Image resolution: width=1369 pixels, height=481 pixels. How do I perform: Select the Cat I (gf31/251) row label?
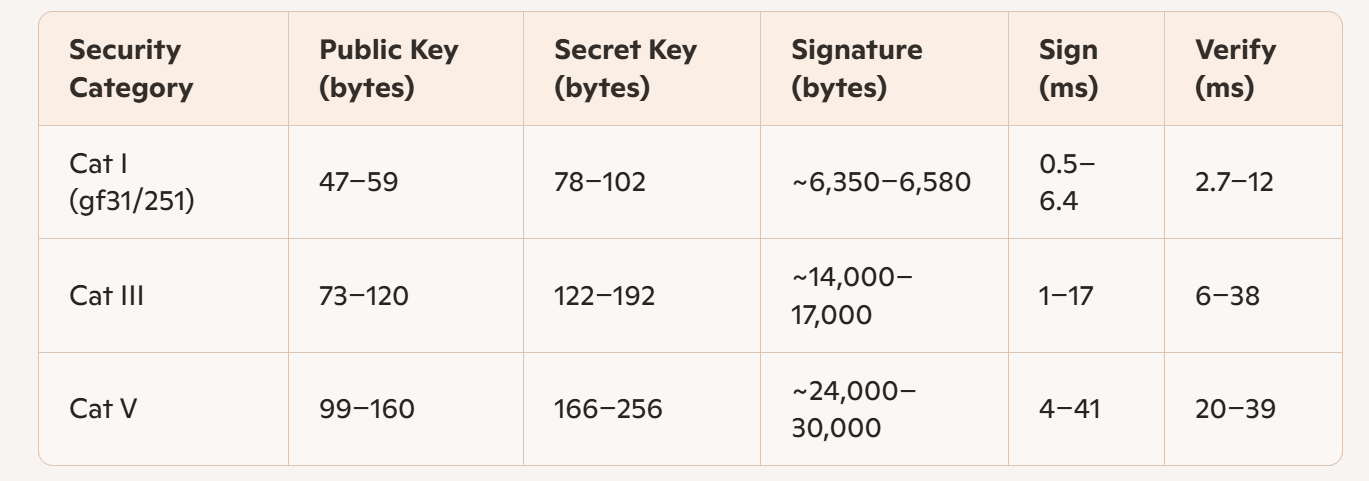coord(130,182)
